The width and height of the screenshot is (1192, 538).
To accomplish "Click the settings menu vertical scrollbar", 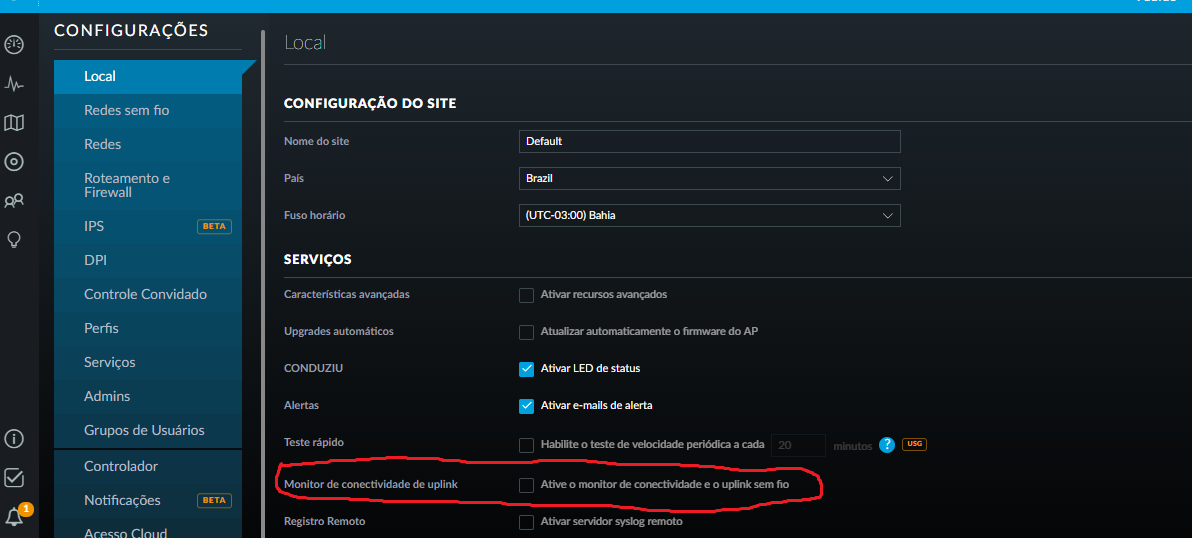I will [x=263, y=281].
